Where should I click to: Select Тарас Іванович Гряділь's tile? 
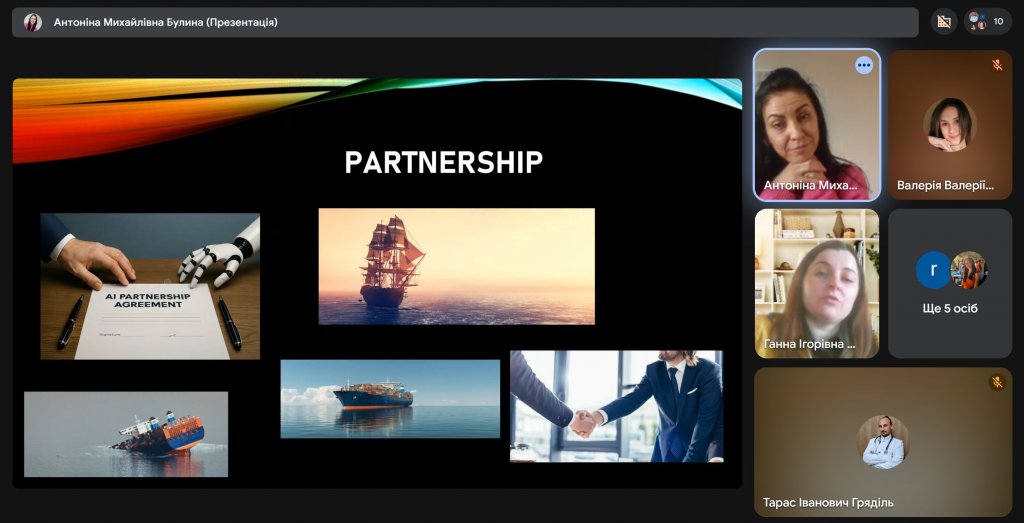click(883, 442)
